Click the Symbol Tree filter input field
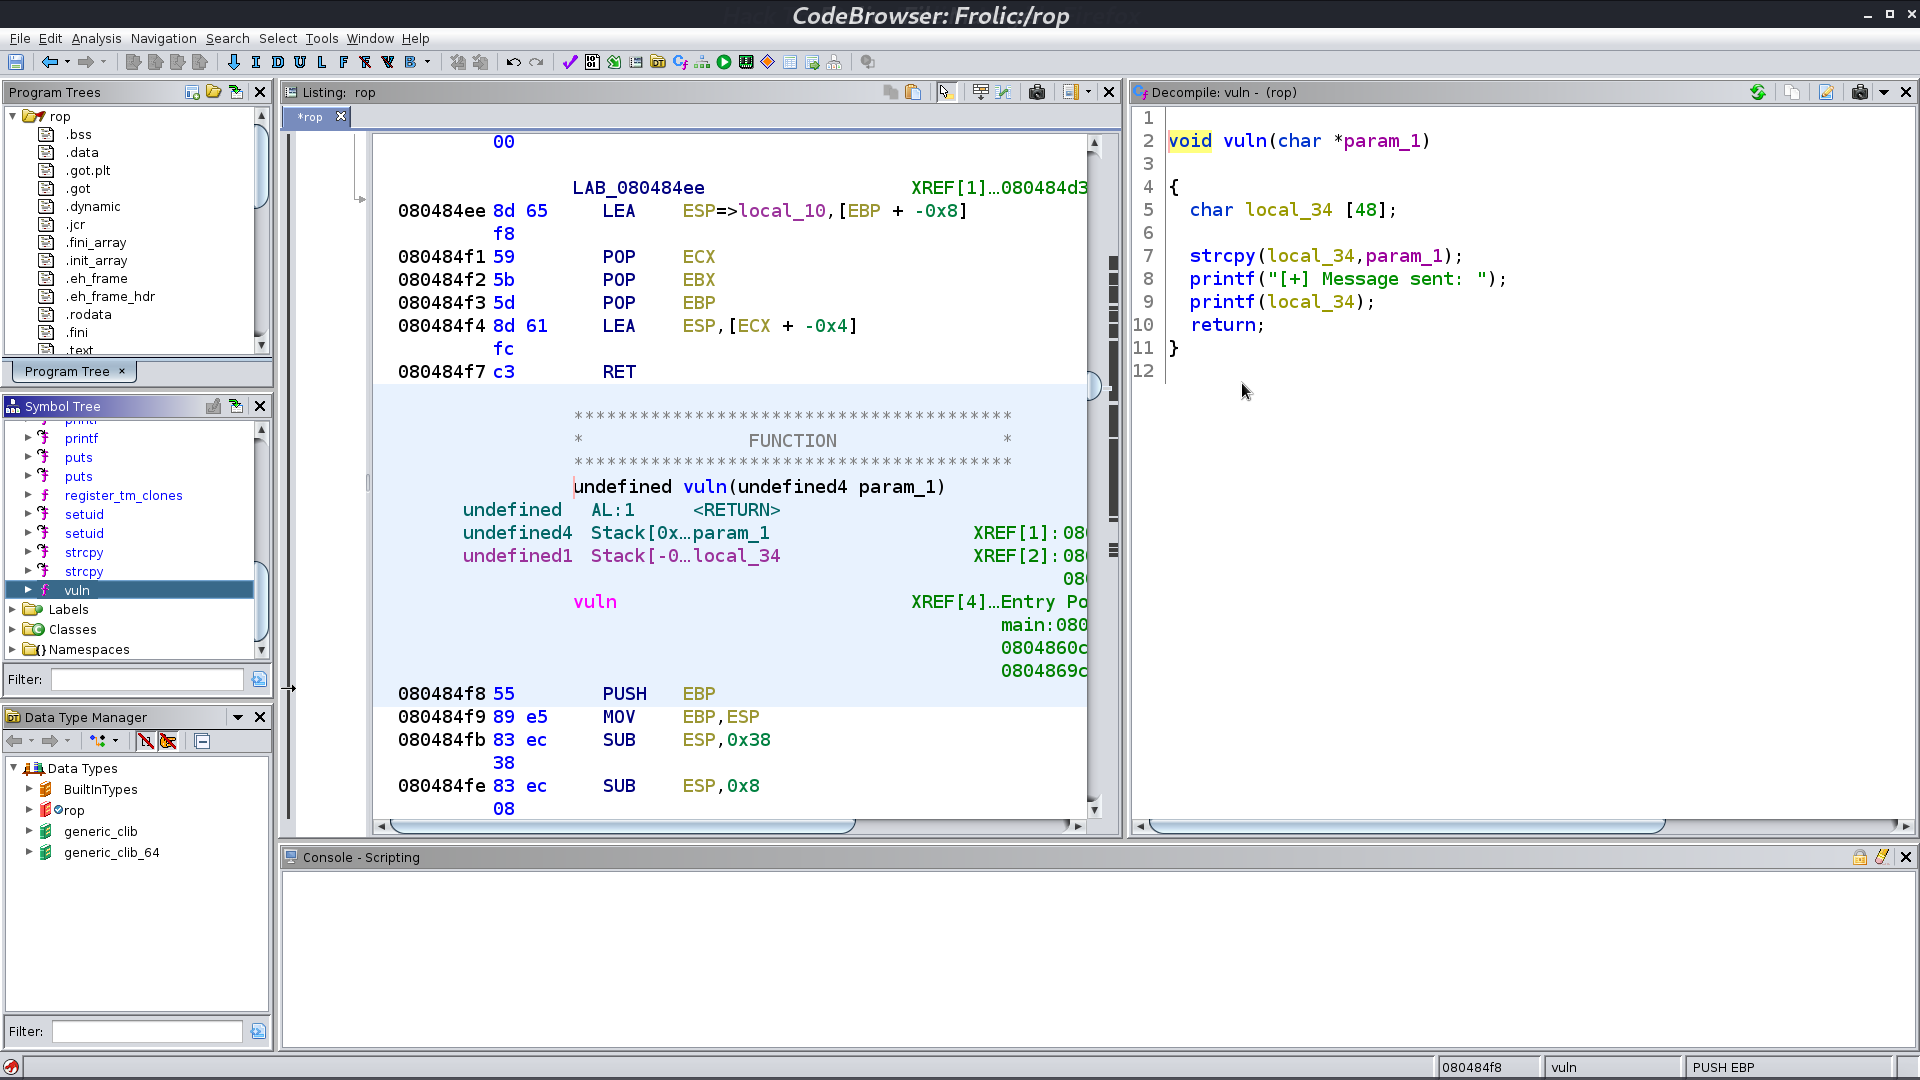 147,679
